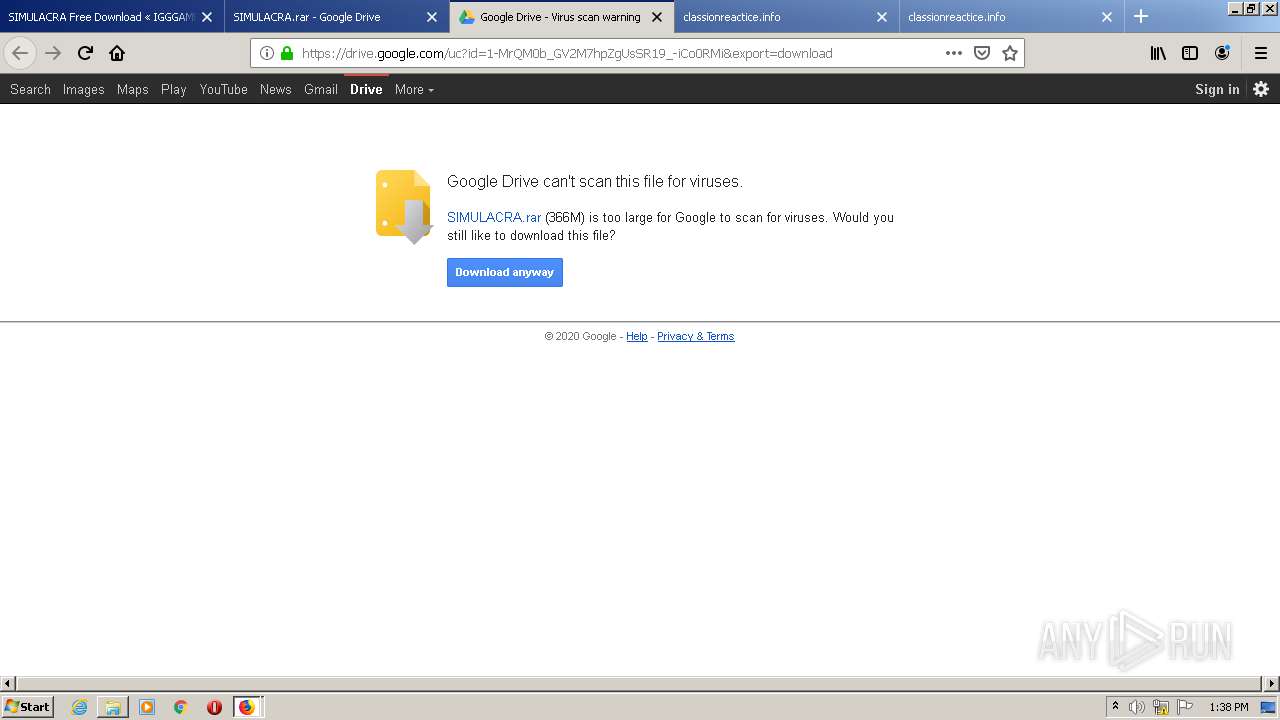The image size is (1280, 720).
Task: Click the browser Forward arrow
Action: click(x=53, y=53)
